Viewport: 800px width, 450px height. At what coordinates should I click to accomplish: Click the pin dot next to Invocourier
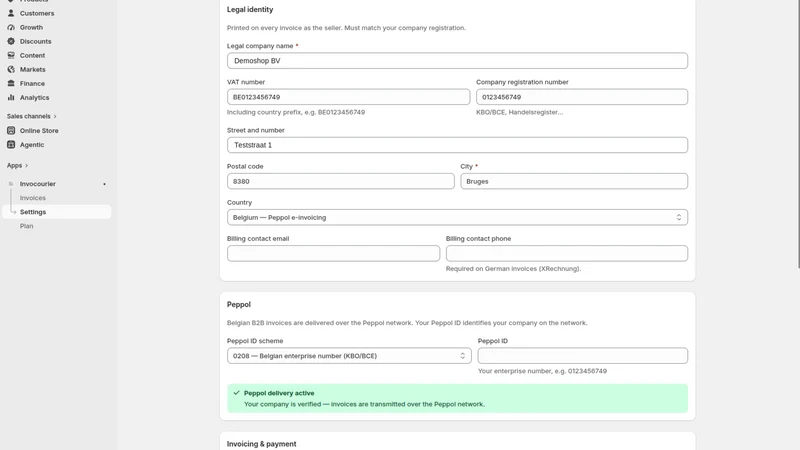click(x=105, y=184)
